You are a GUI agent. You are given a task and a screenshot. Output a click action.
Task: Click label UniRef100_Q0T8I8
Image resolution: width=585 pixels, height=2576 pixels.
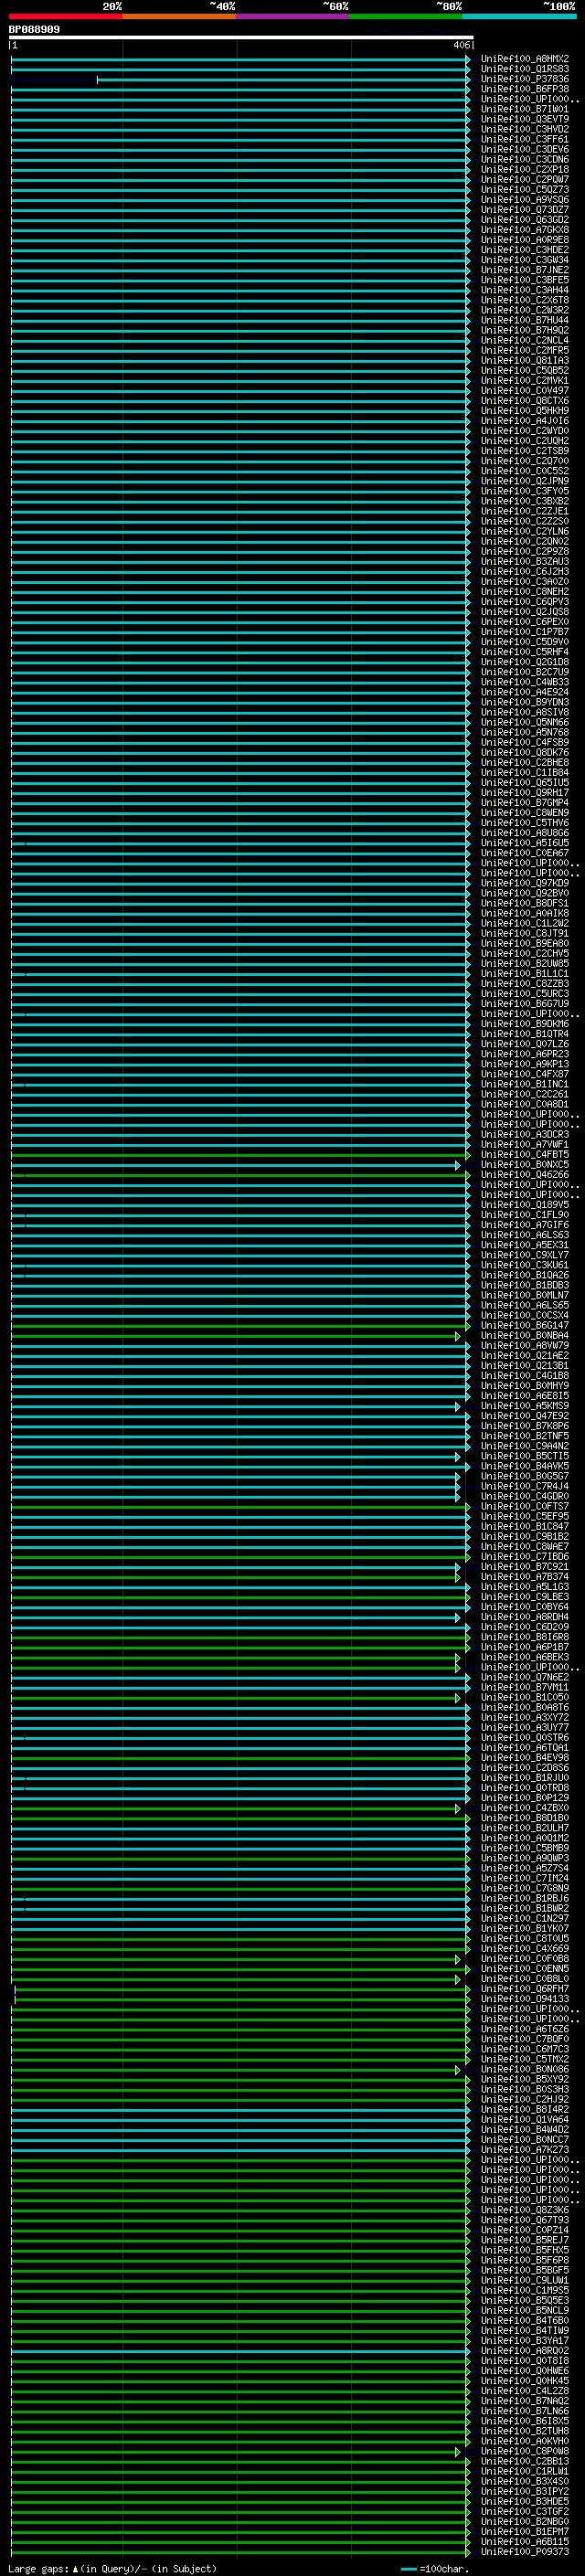525,2360
